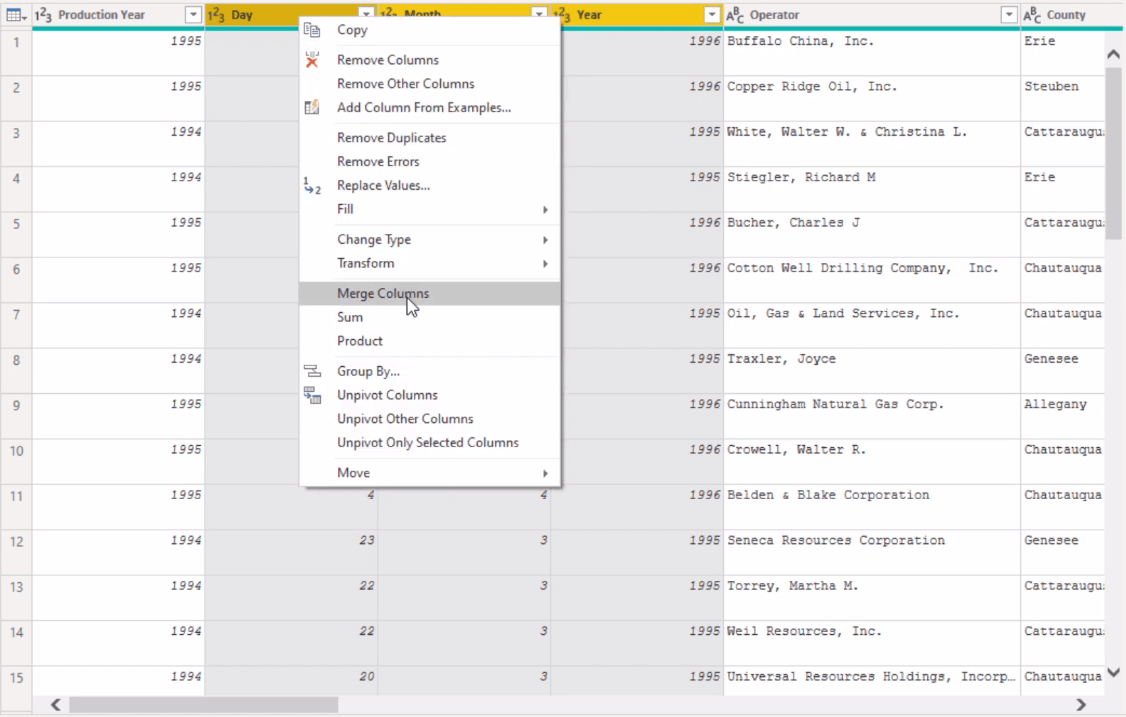This screenshot has height=717, width=1126.
Task: Select Unpivot Columns
Action: tap(429, 394)
